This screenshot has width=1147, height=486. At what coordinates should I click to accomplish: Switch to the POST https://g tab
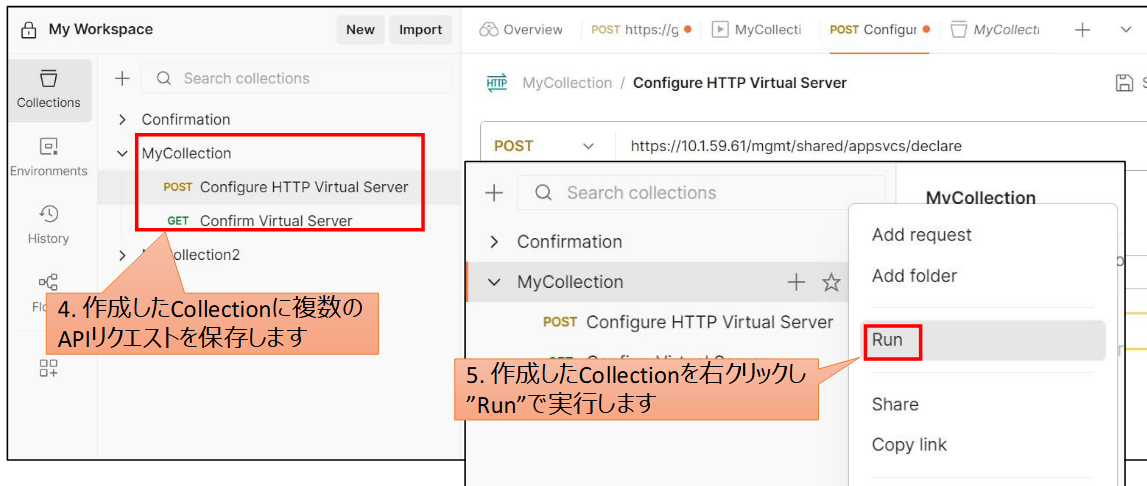tap(641, 30)
